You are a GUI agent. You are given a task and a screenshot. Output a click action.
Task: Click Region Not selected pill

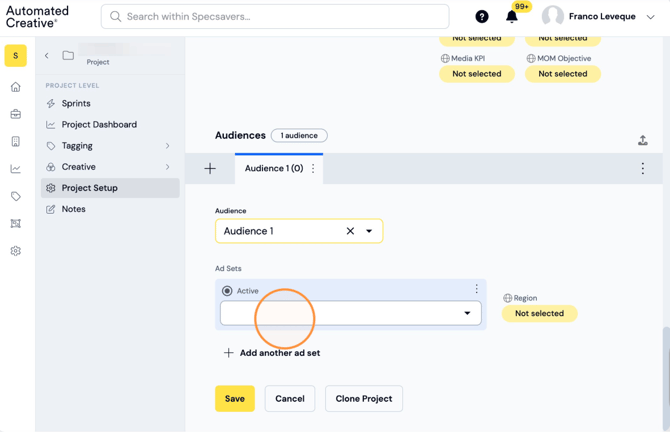(539, 313)
